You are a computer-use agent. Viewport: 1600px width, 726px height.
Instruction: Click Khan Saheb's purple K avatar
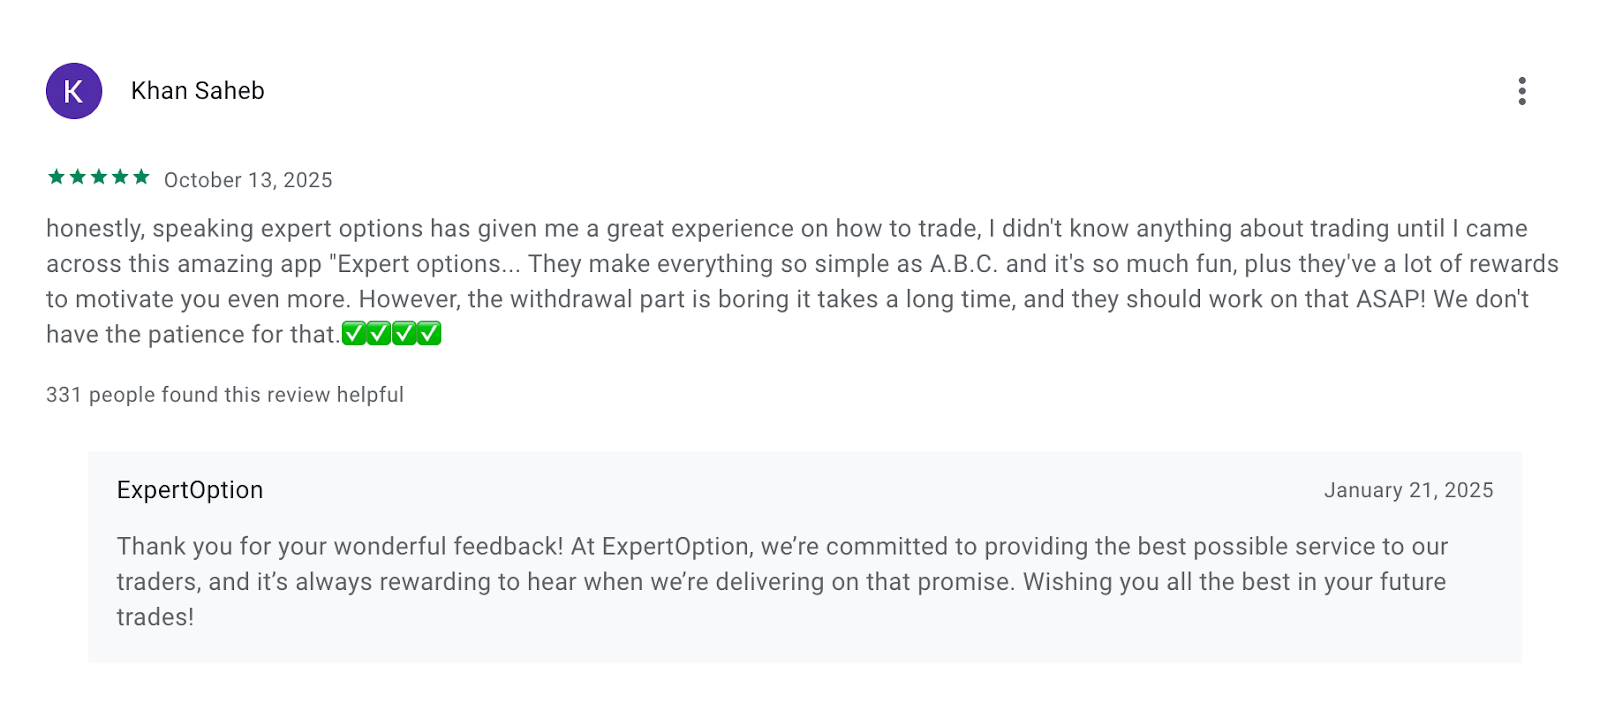74,91
